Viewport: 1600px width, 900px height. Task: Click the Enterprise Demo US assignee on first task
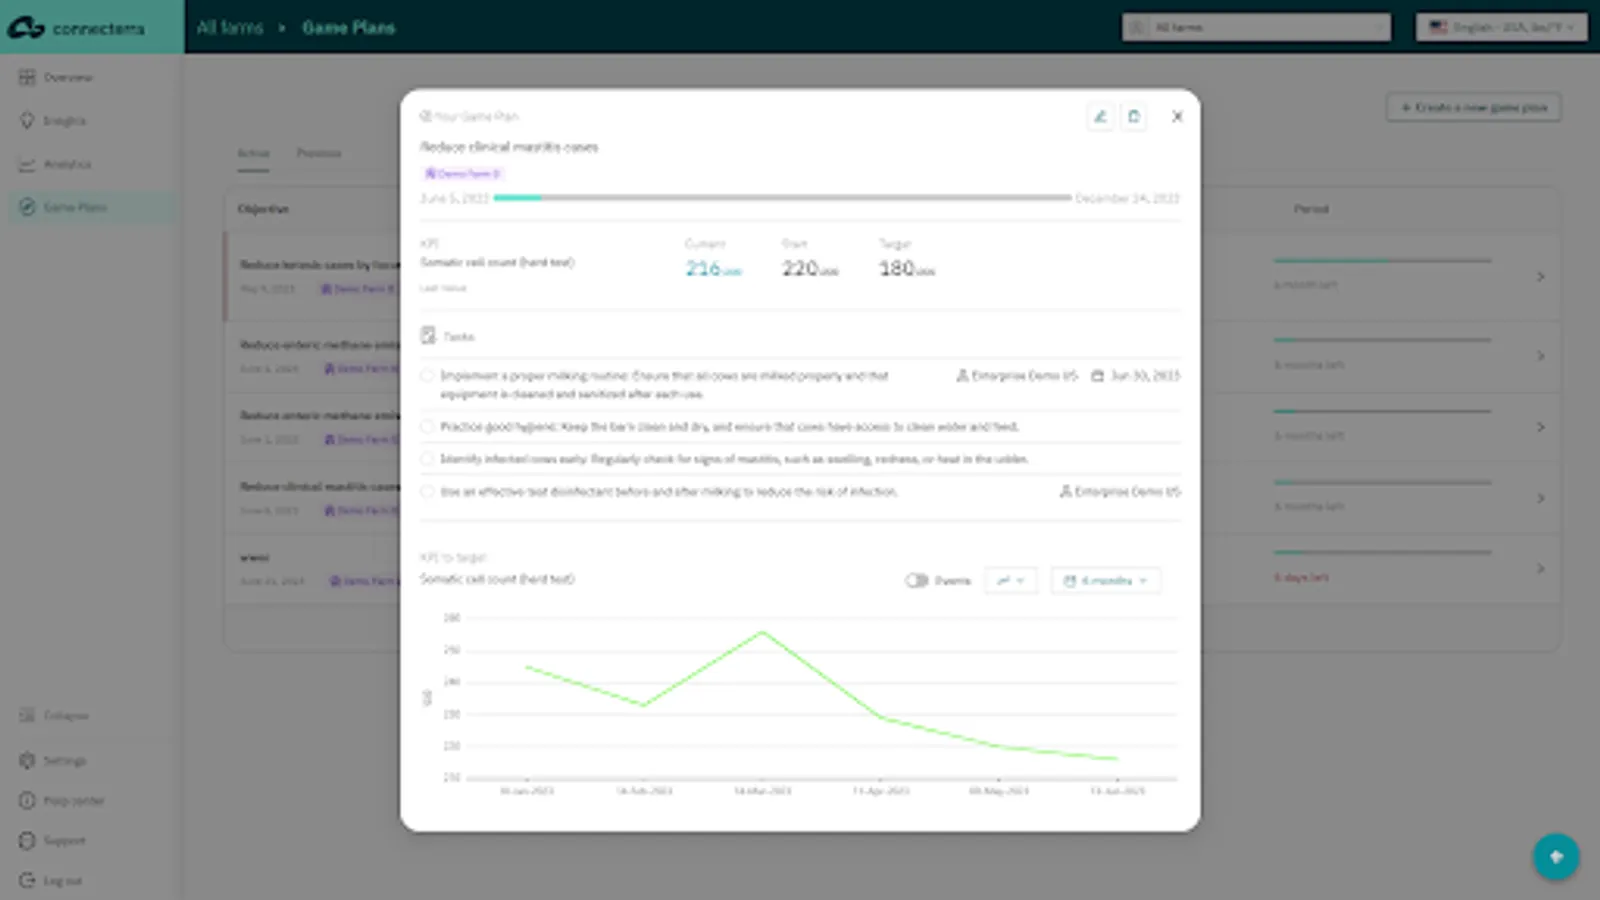point(1017,375)
